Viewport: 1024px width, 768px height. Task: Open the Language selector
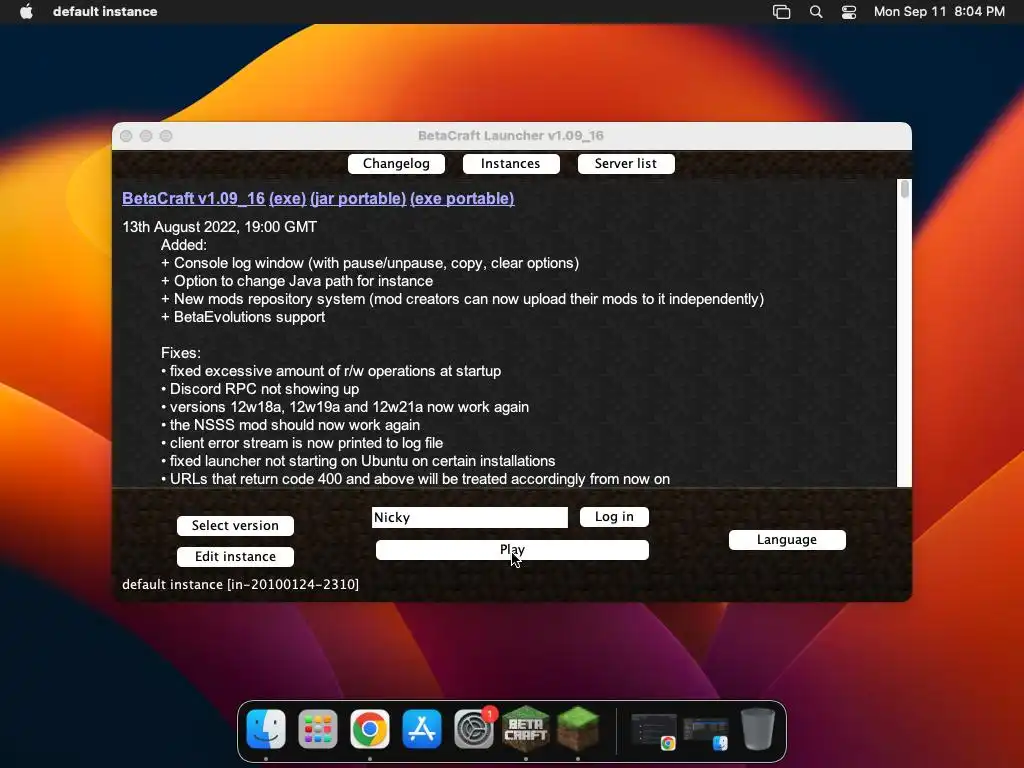coord(787,539)
